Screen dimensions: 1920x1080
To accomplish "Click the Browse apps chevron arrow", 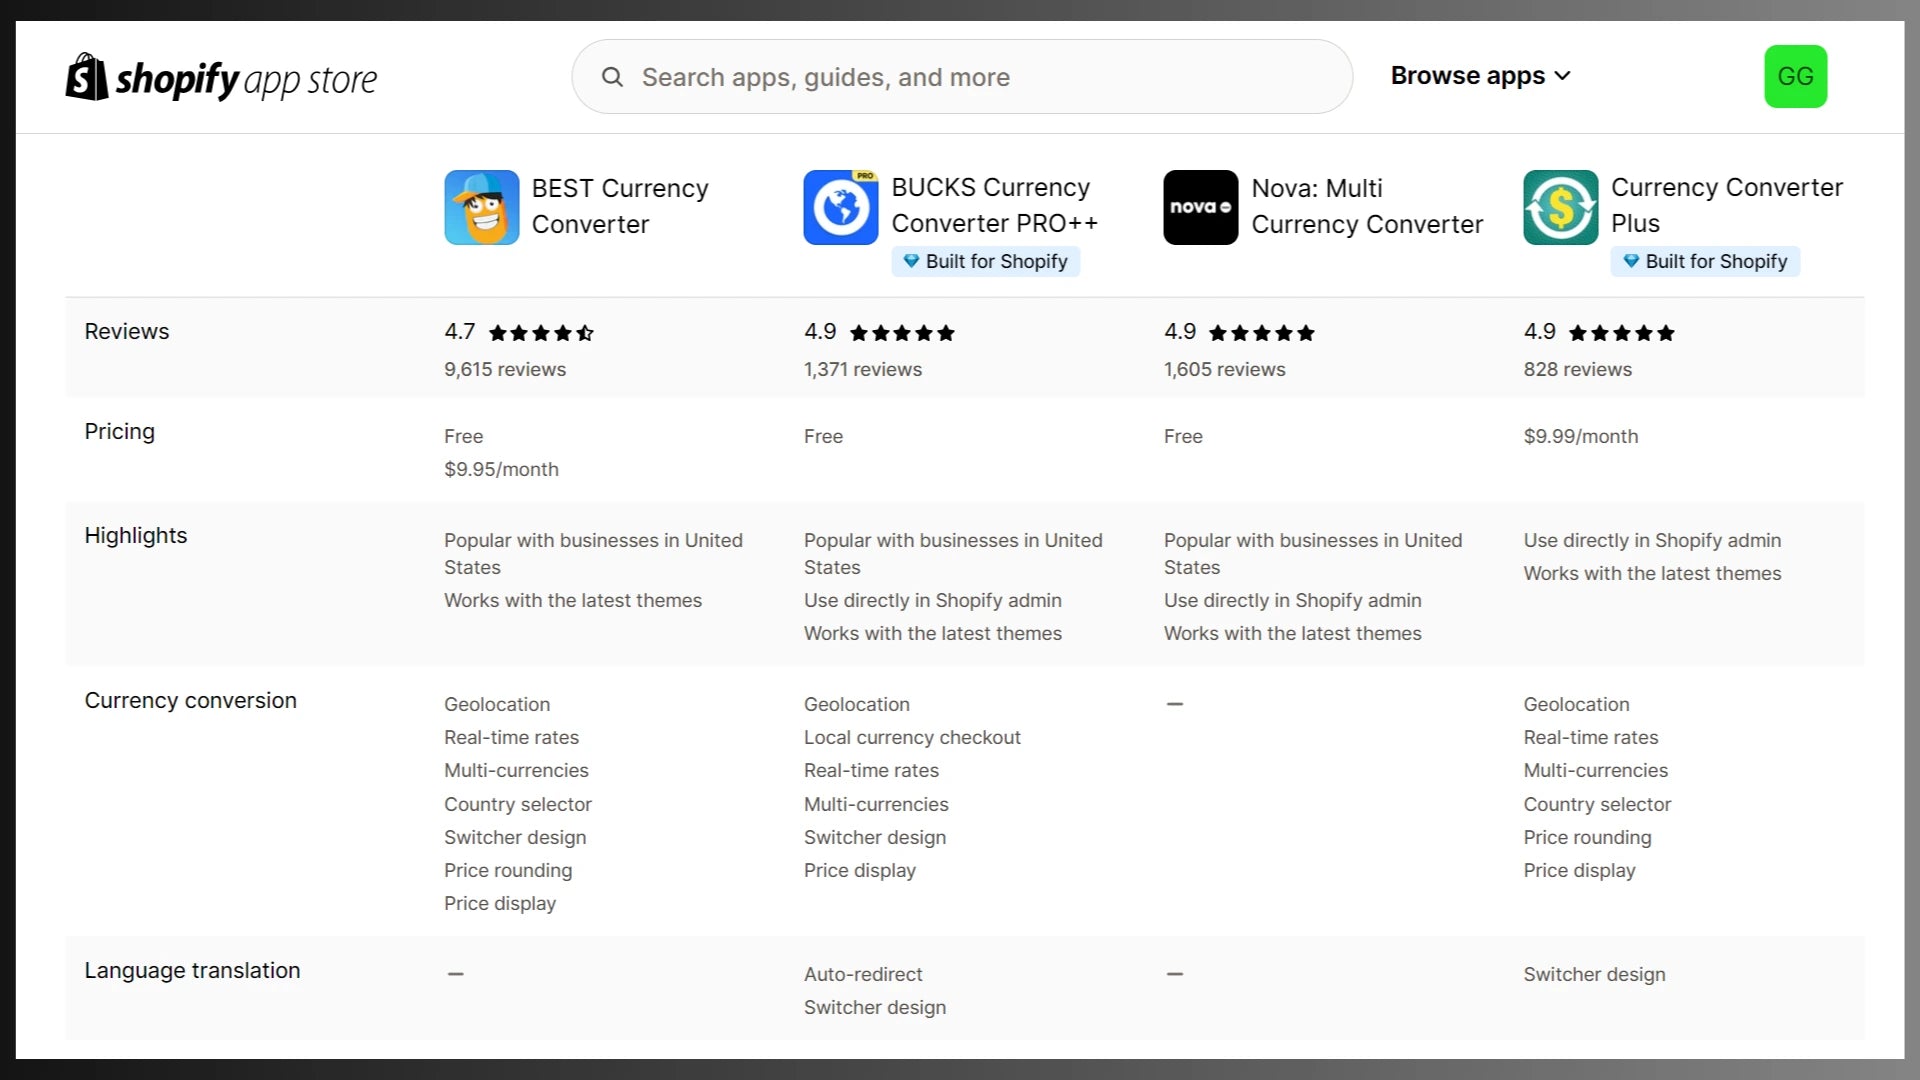I will (x=1563, y=76).
